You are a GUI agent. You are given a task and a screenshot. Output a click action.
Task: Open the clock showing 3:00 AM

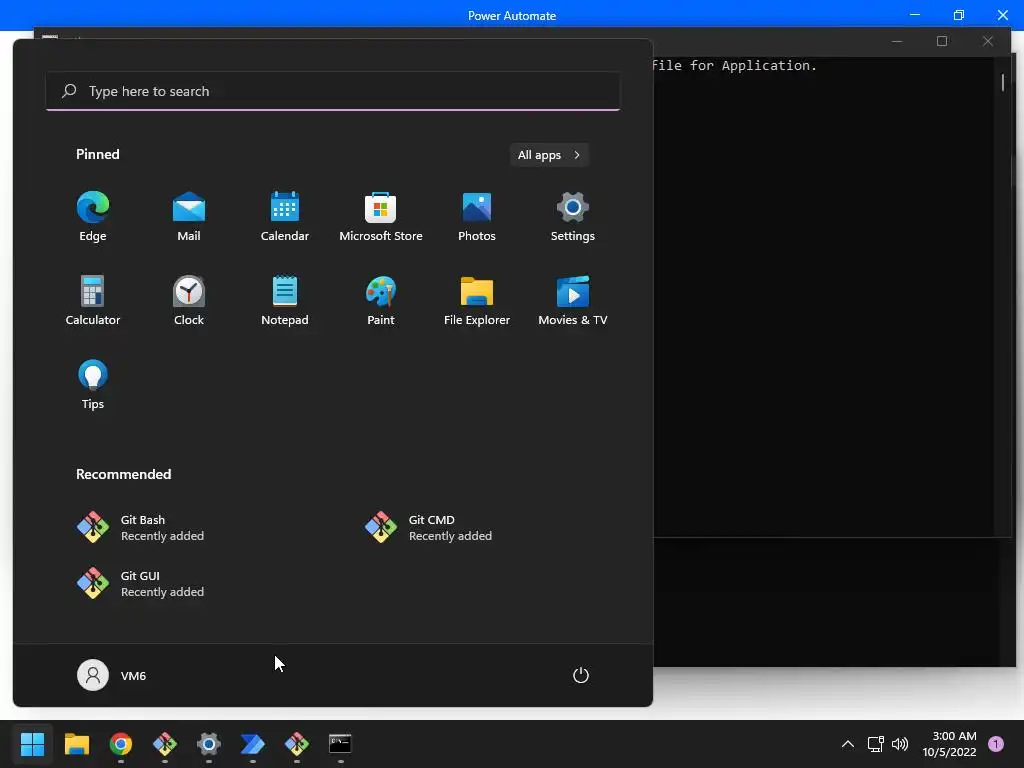click(x=949, y=744)
